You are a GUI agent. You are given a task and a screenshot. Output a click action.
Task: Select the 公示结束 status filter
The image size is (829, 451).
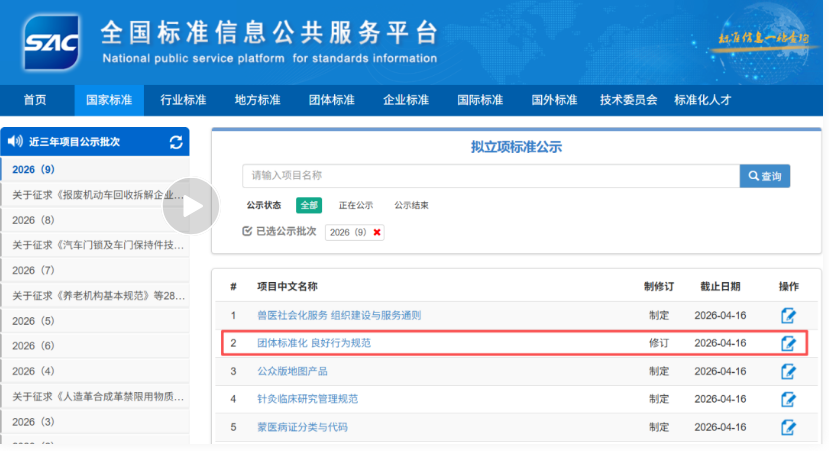click(x=411, y=205)
